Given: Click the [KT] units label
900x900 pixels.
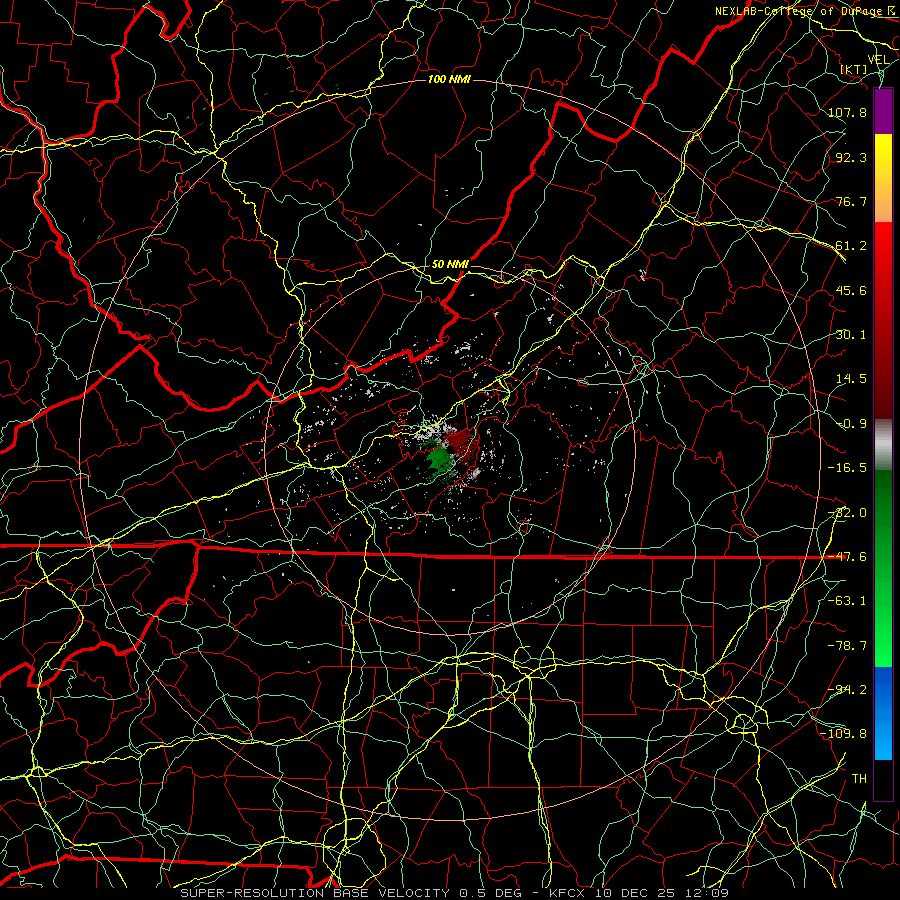Looking at the screenshot, I should [x=854, y=69].
